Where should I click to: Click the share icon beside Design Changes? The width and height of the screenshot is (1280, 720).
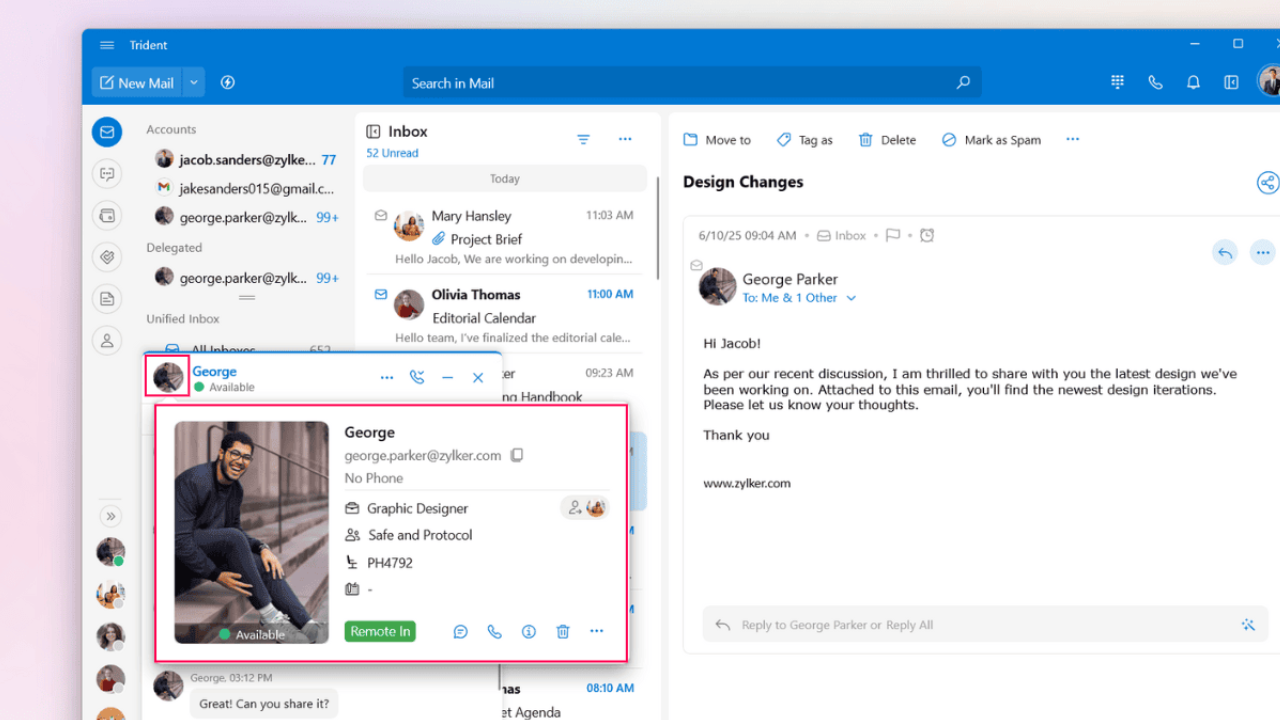(x=1268, y=183)
